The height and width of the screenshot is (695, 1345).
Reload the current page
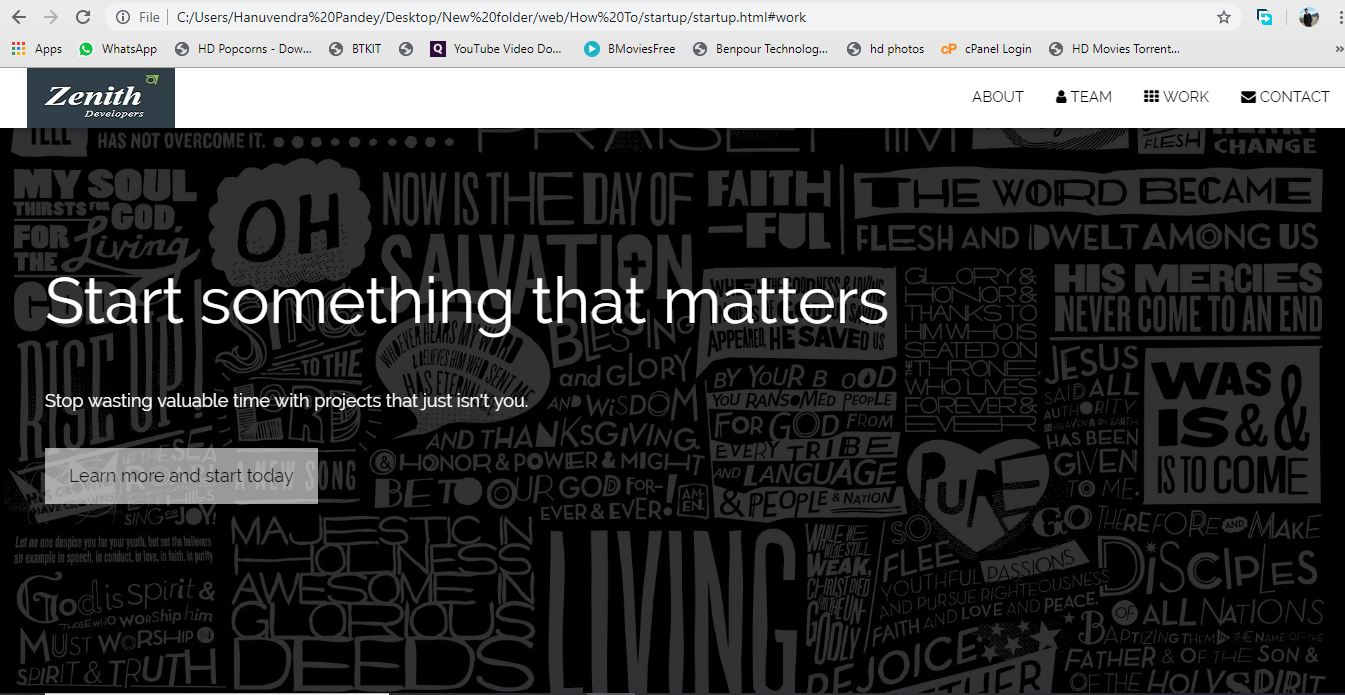click(83, 16)
